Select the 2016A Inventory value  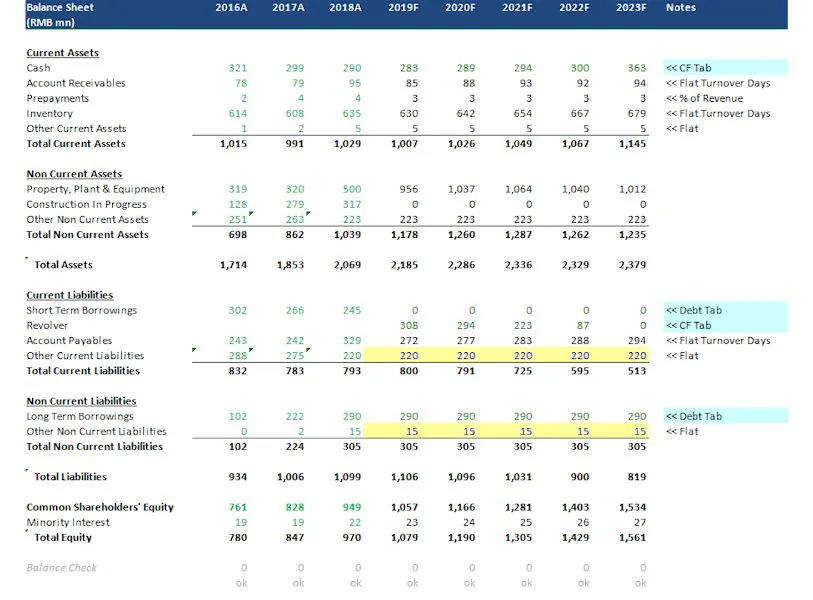pos(237,114)
